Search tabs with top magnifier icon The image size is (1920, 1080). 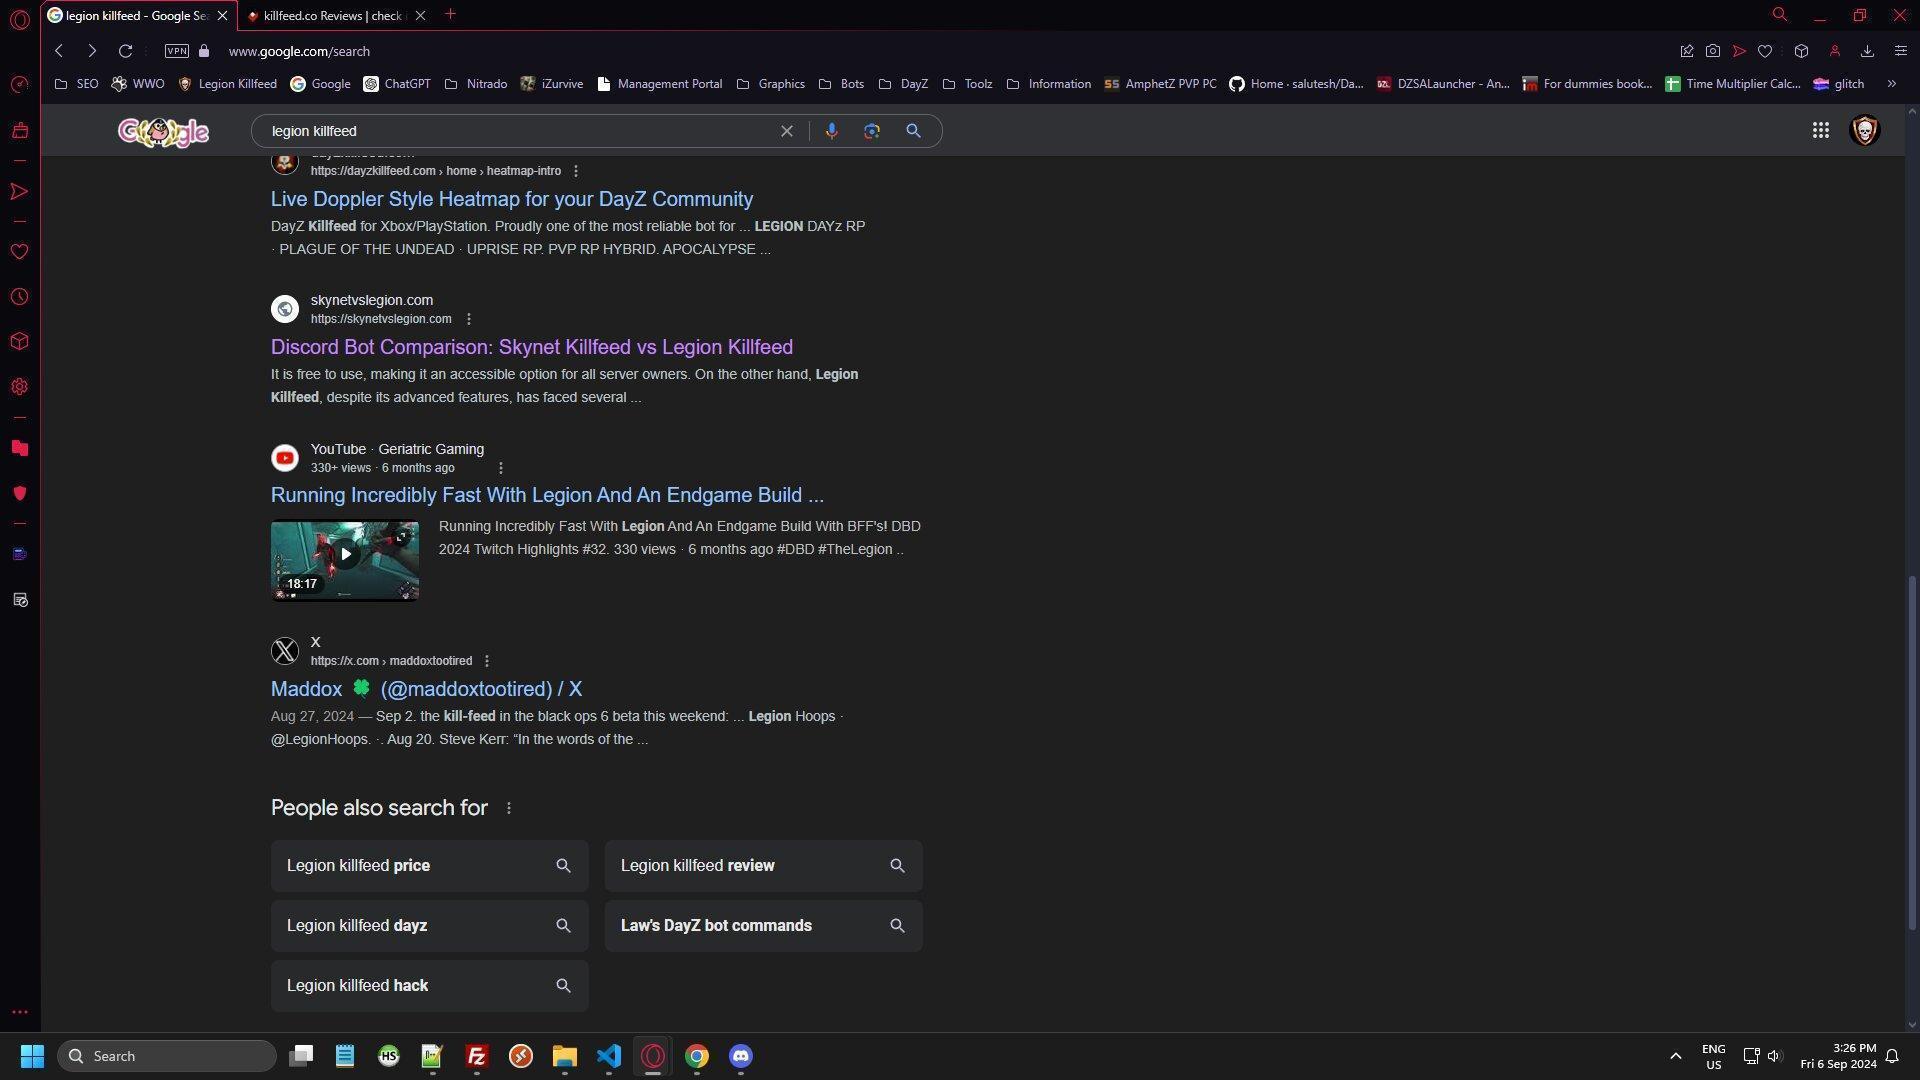point(1780,14)
